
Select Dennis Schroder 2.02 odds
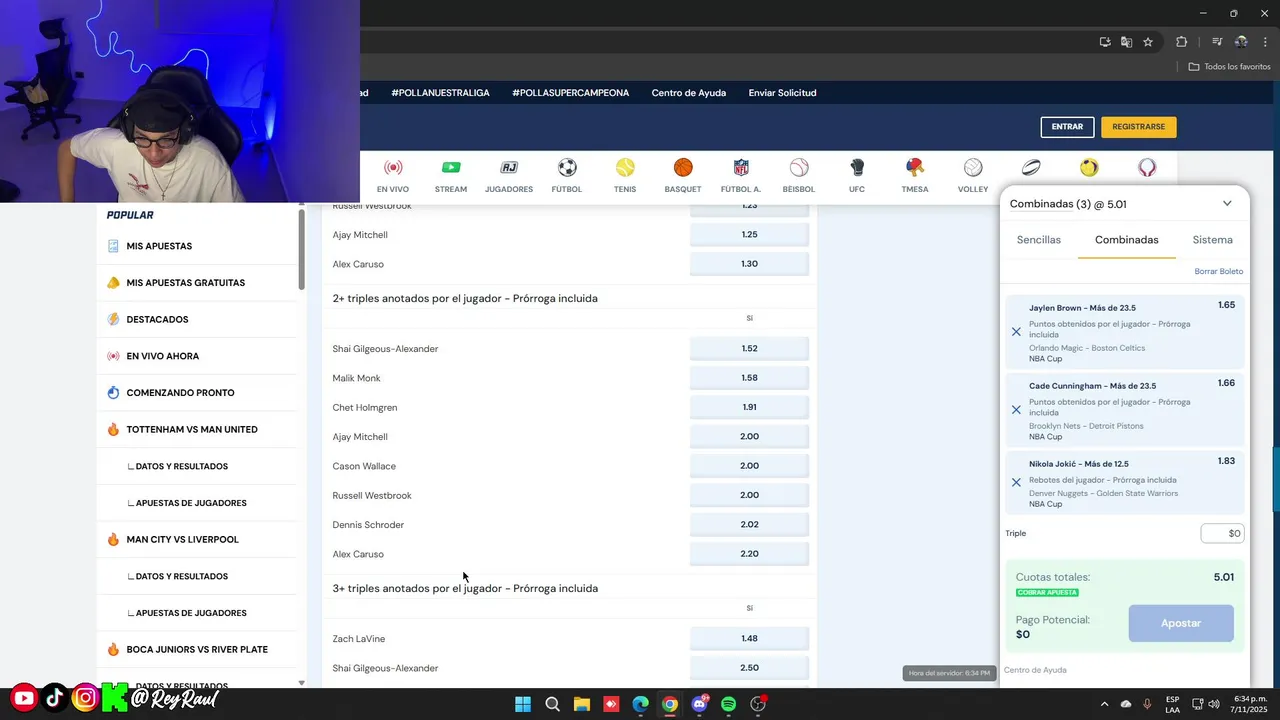coord(749,525)
